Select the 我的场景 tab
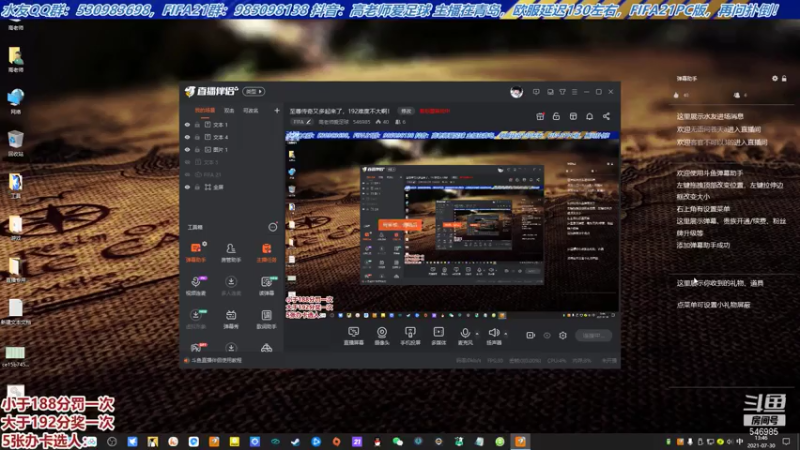800x450 pixels. pos(205,110)
